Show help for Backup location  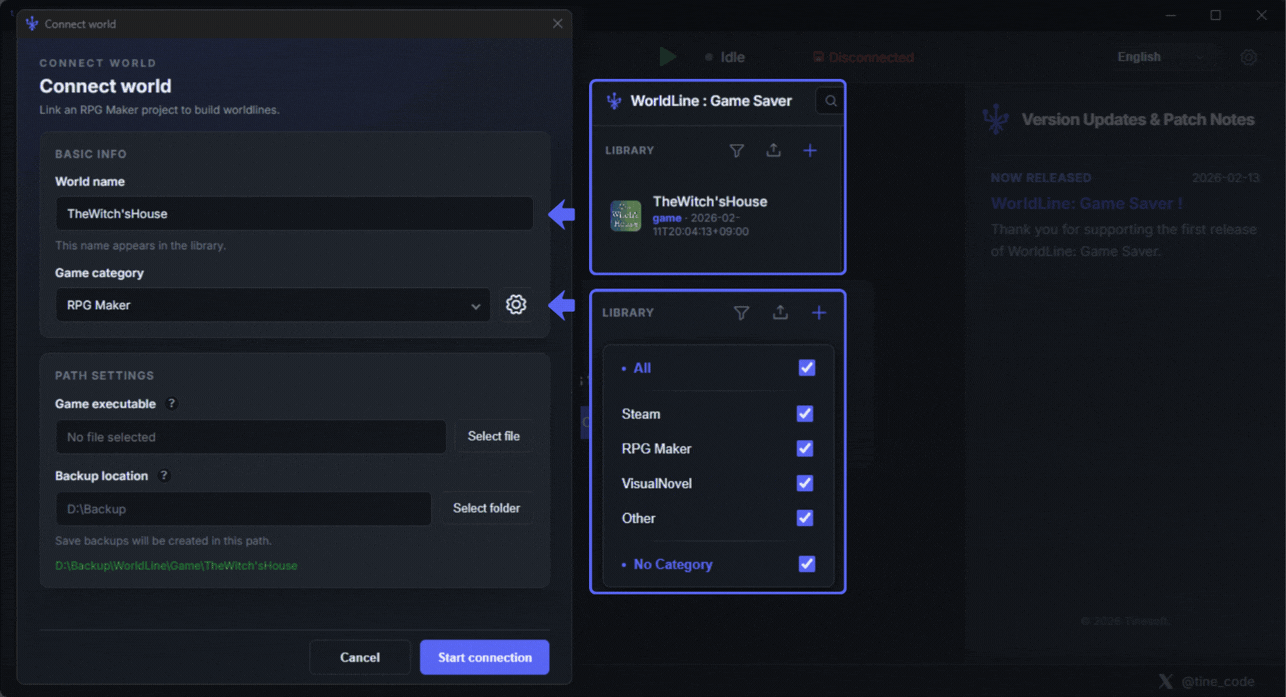164,476
